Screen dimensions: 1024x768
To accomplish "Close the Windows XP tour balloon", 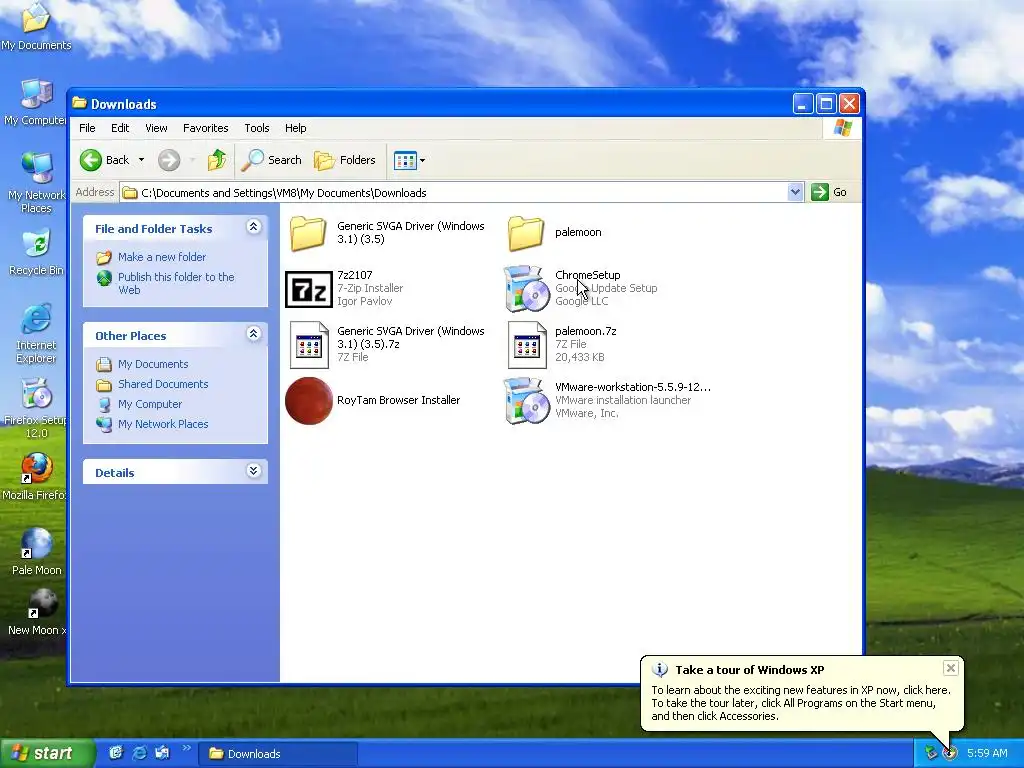I will click(951, 667).
